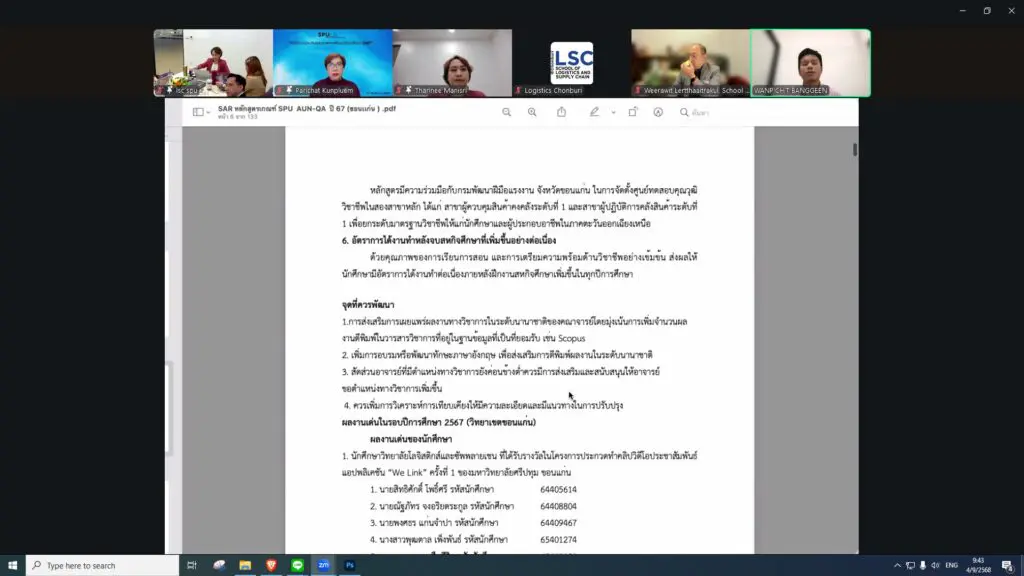Viewport: 1024px width, 576px height.
Task: Toggle the sidebar view button
Action: tap(198, 112)
